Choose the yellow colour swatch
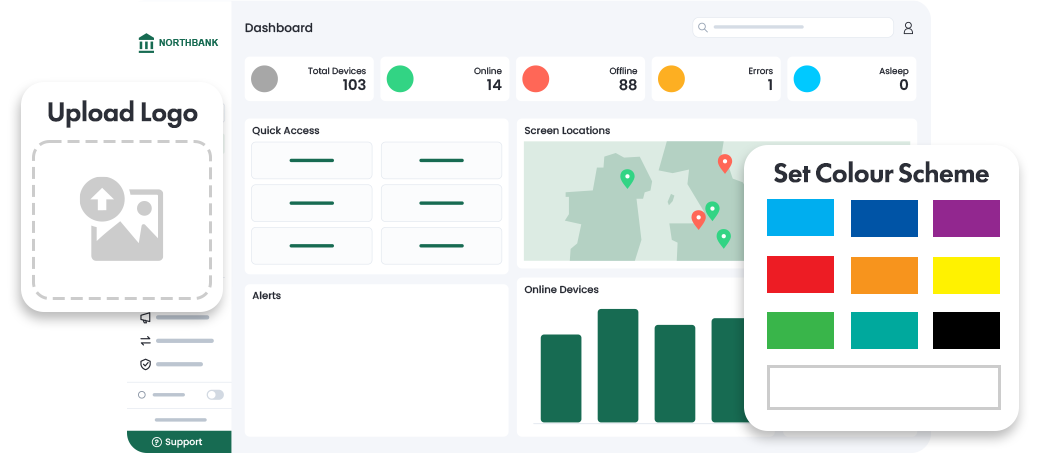The width and height of the screenshot is (1059, 453). coord(966,275)
